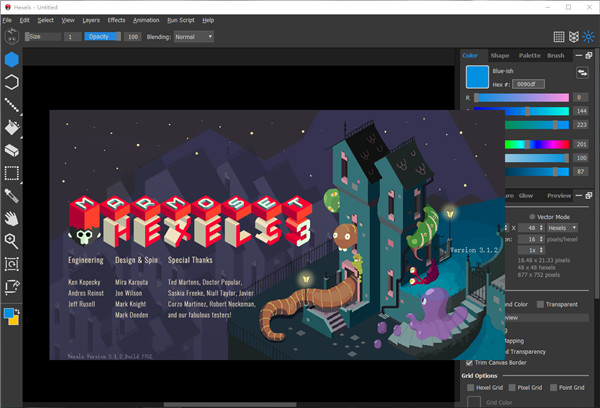Choose the Eraser tool
The width and height of the screenshot is (600, 408).
tap(11, 150)
